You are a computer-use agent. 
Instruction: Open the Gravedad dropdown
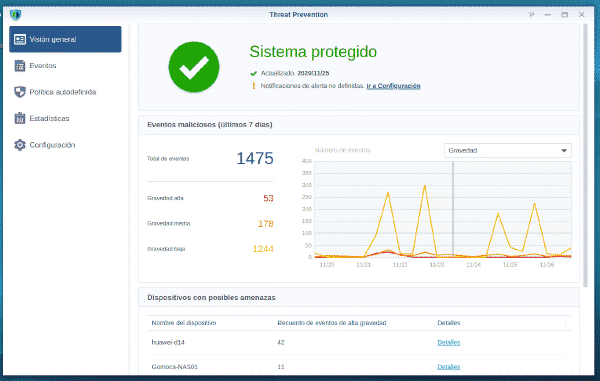pyautogui.click(x=508, y=150)
